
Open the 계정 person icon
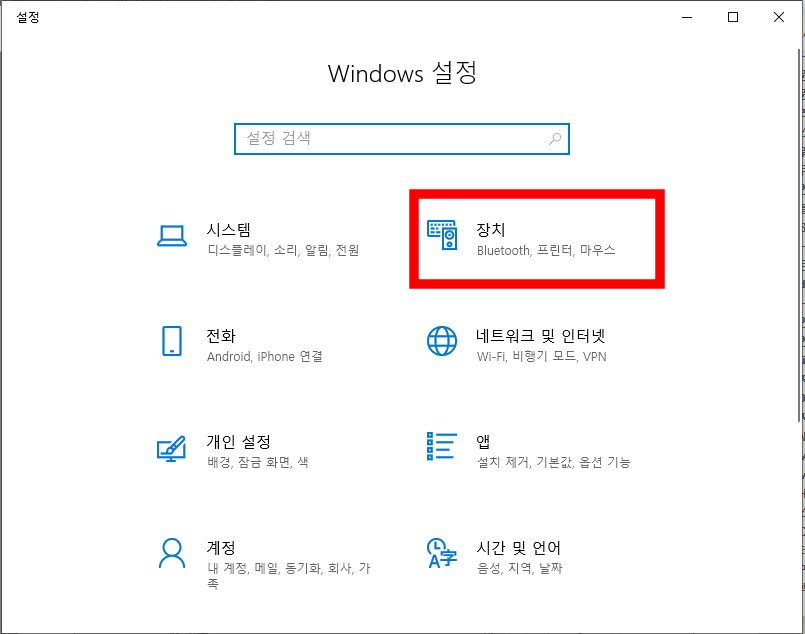coord(171,553)
